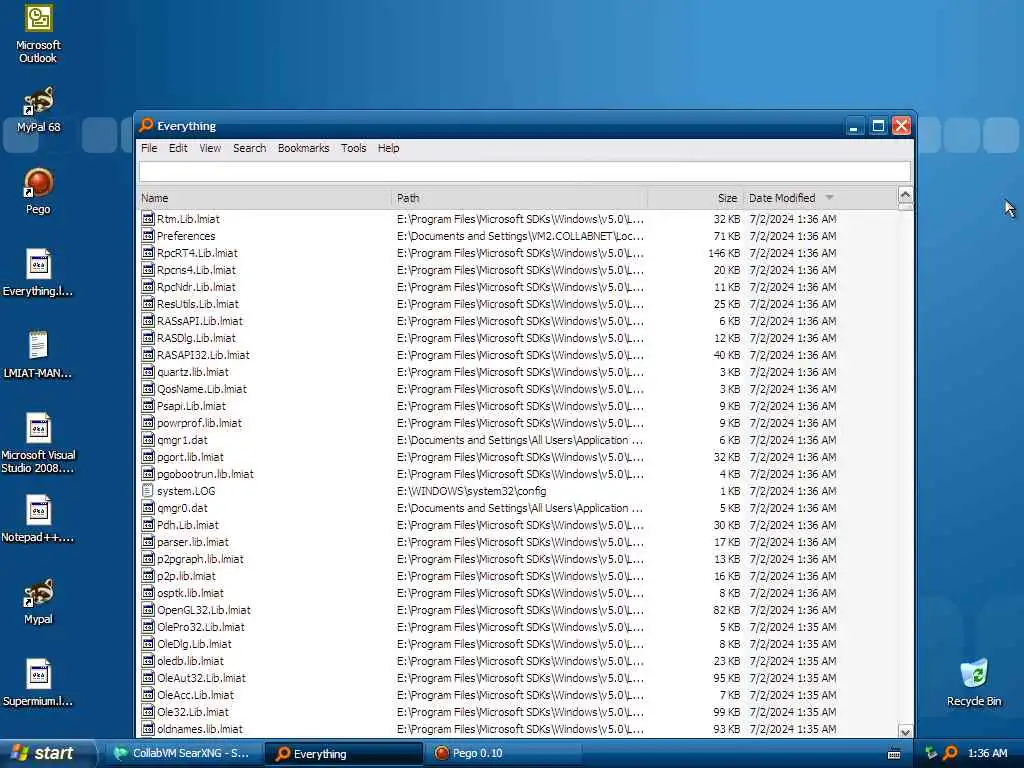Click the network tray icon
This screenshot has height=768, width=1024.
[931, 753]
